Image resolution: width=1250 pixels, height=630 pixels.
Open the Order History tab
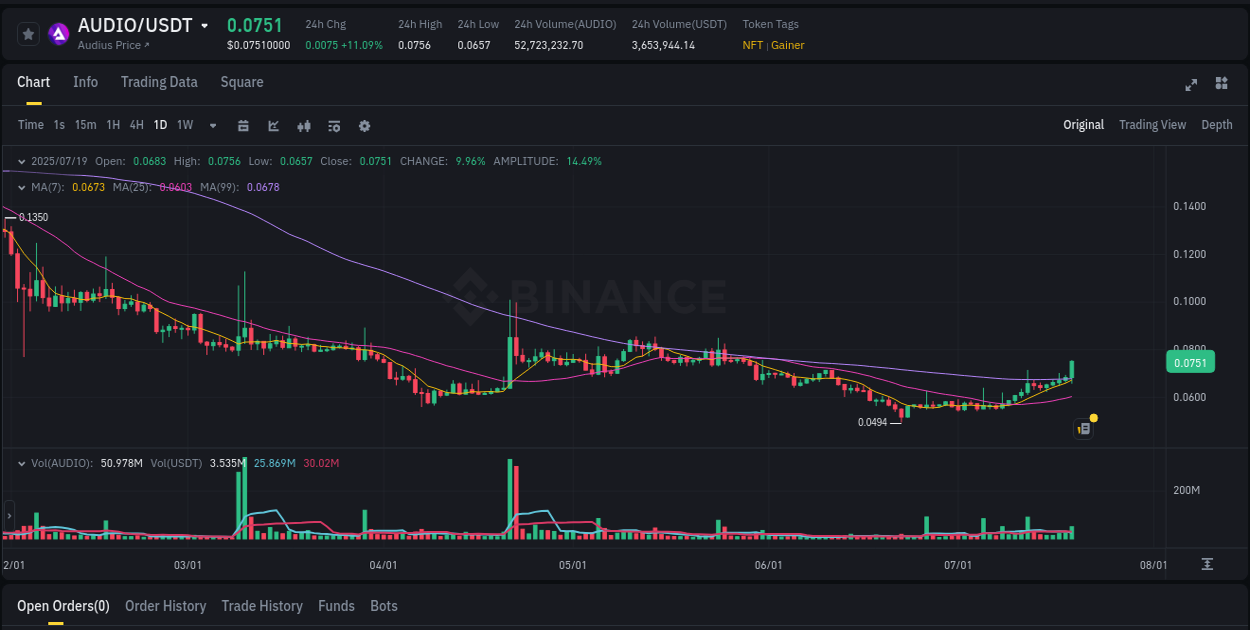[165, 606]
